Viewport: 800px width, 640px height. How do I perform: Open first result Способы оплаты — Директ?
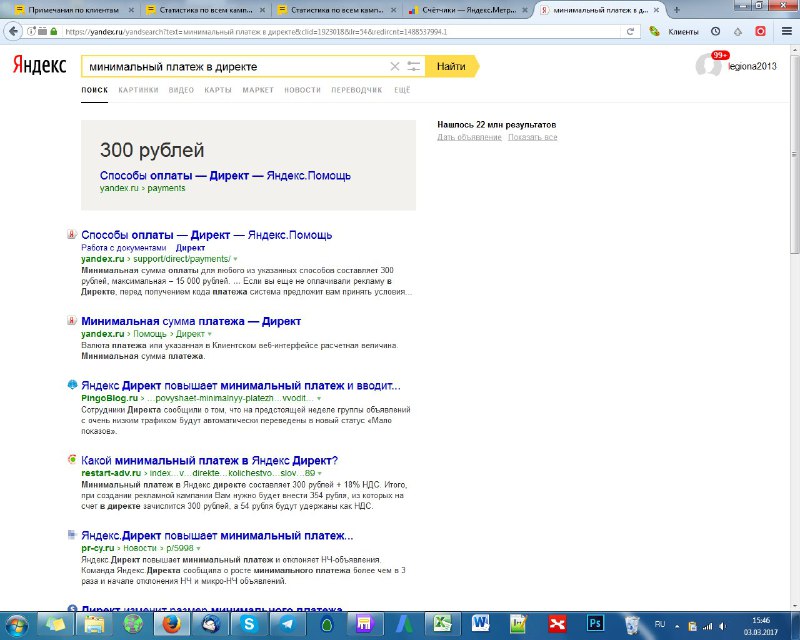[207, 235]
